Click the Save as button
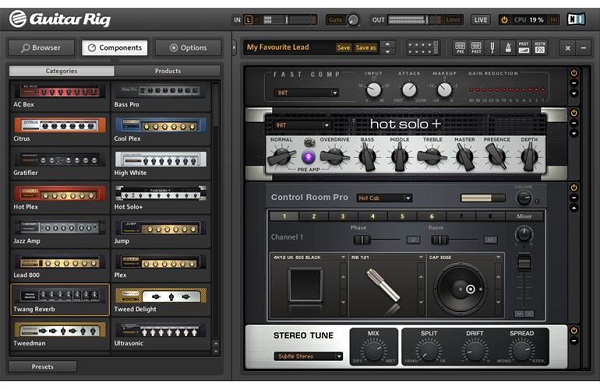600x389 pixels. pyautogui.click(x=366, y=48)
